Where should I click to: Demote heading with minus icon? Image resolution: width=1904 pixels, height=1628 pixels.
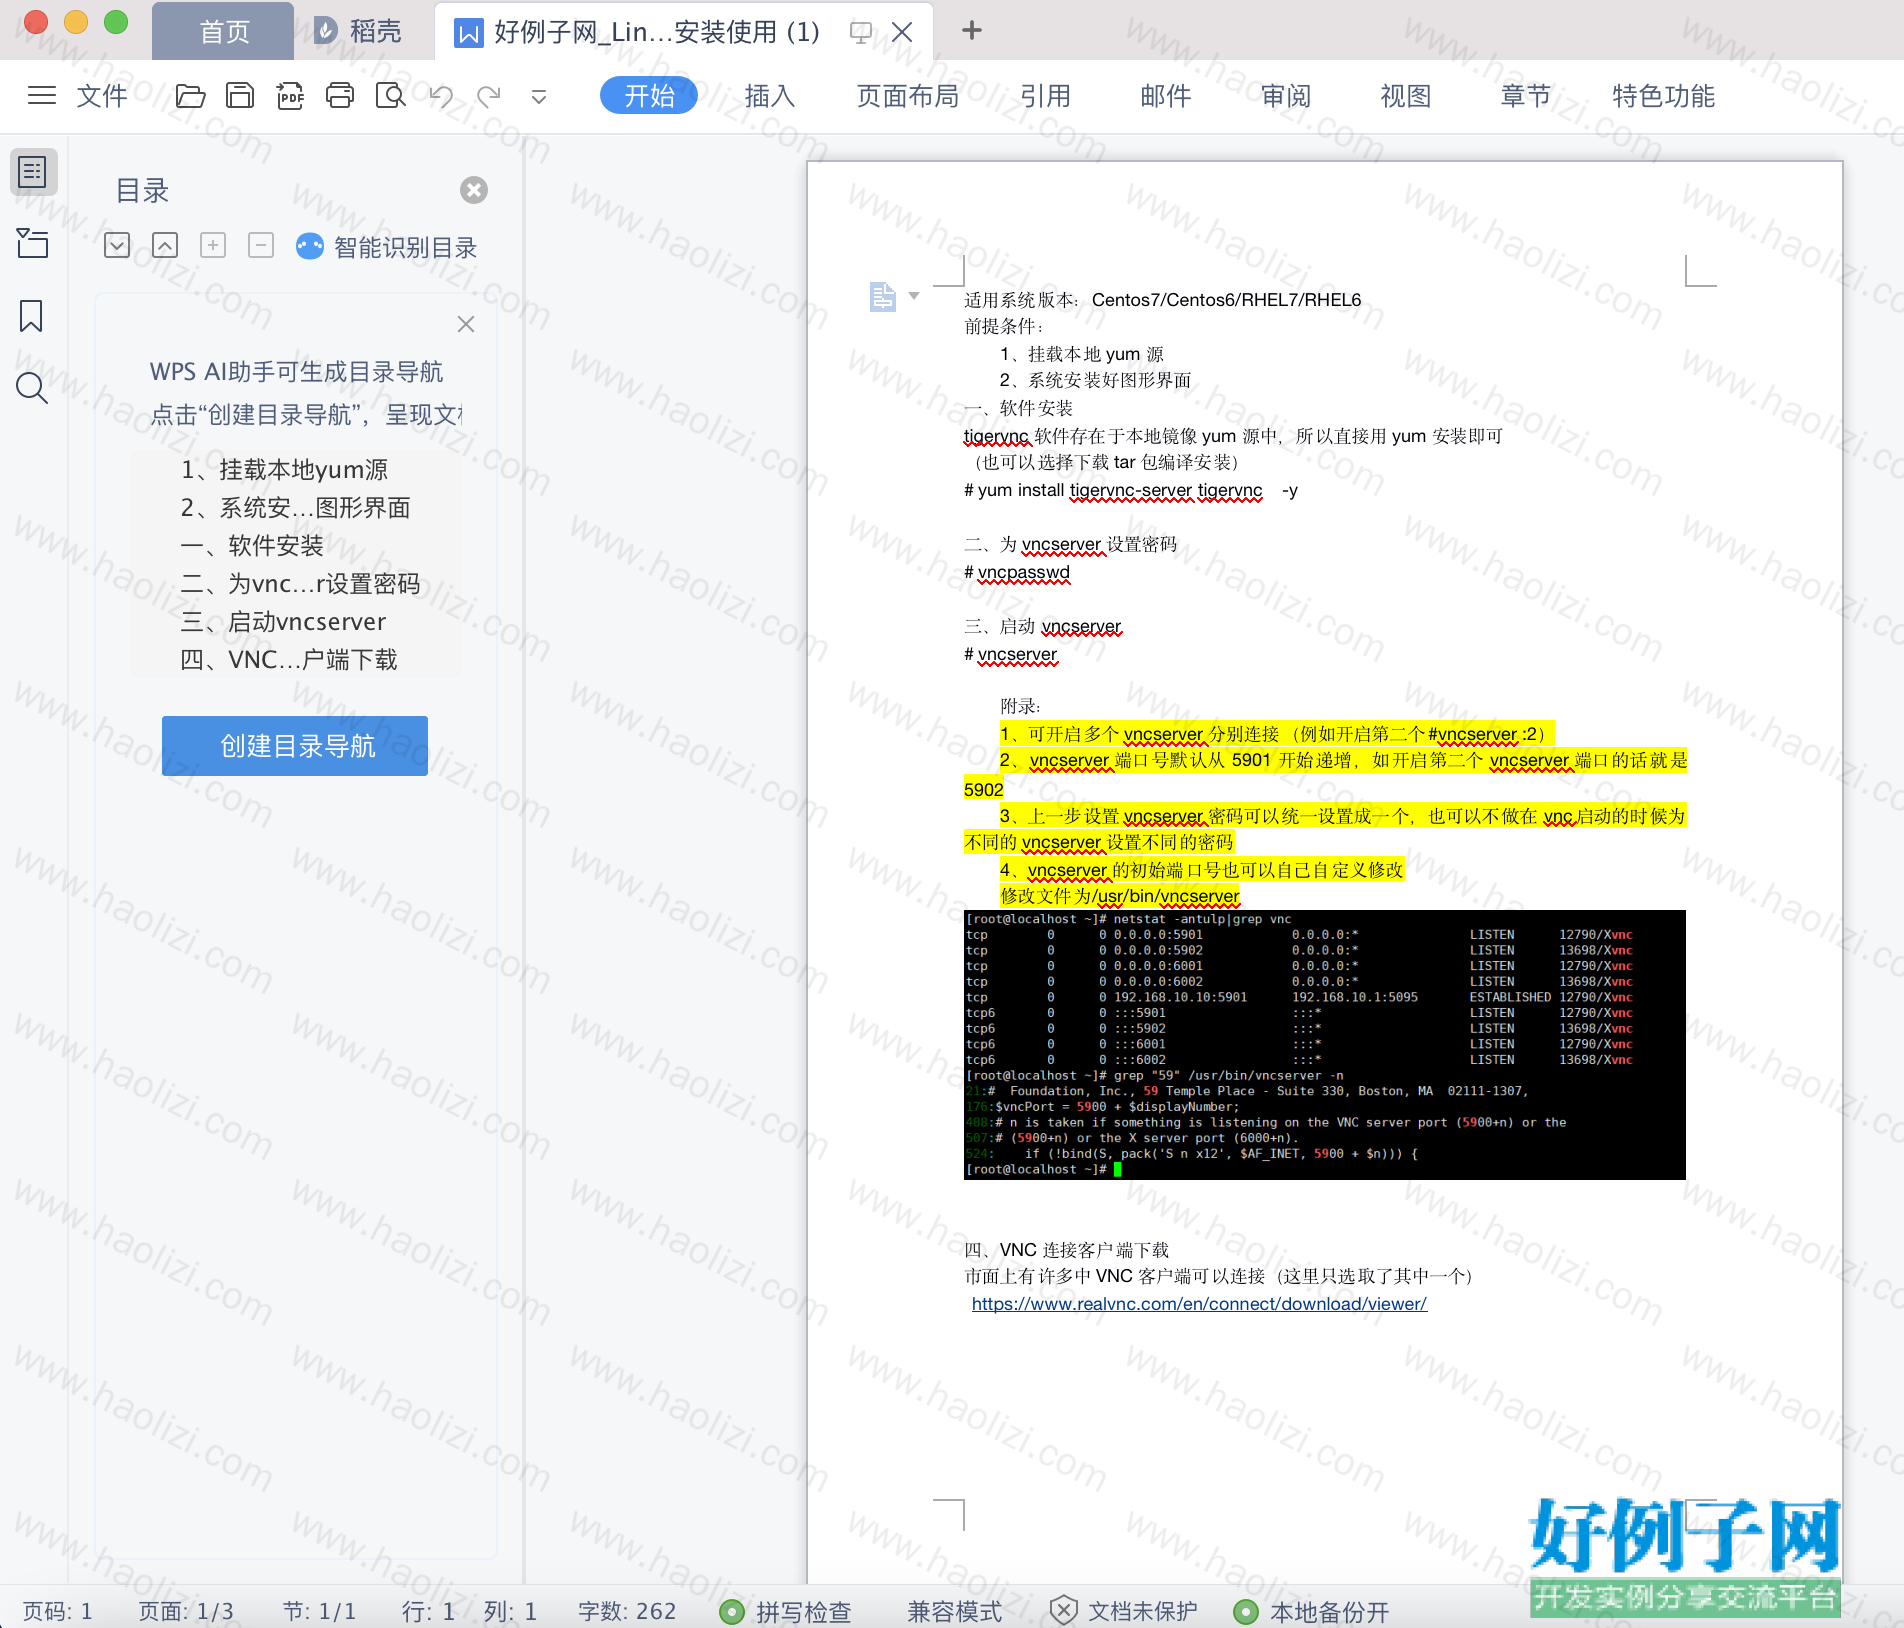(261, 245)
